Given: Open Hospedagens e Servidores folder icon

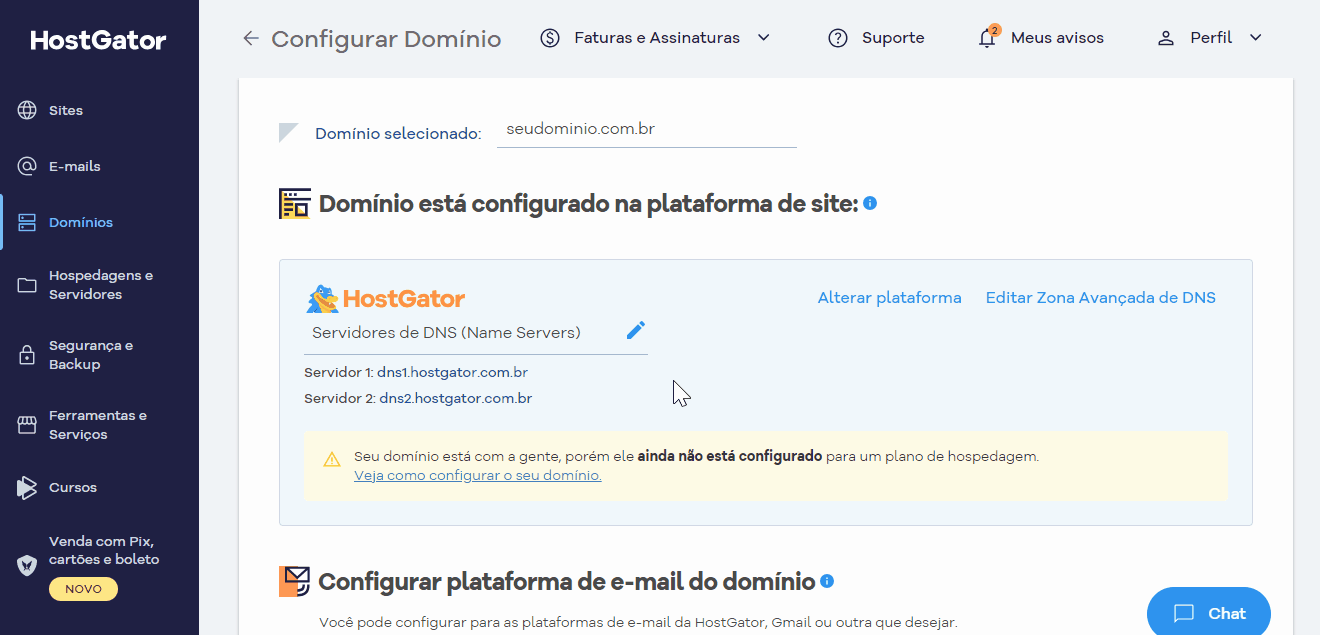Looking at the screenshot, I should (27, 285).
